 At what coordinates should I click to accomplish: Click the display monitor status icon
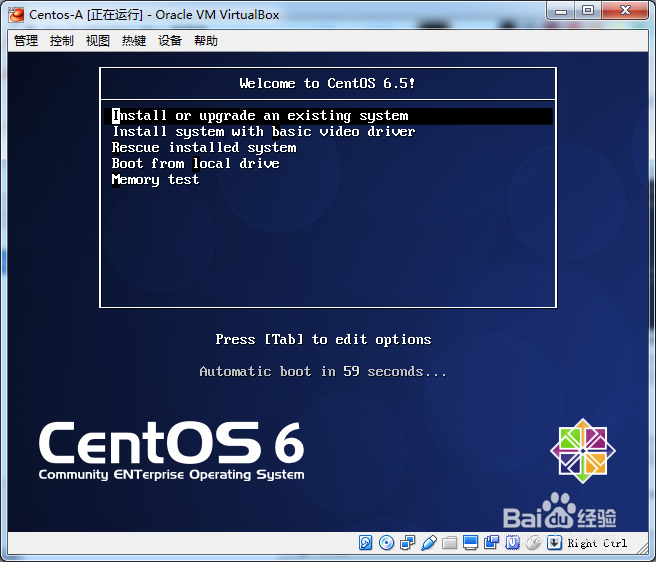(470, 543)
